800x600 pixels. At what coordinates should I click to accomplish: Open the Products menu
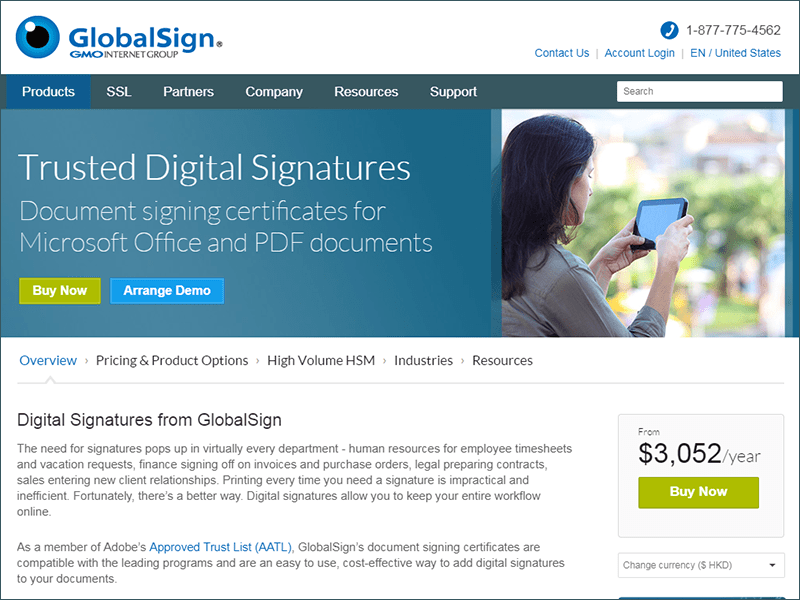(x=48, y=92)
